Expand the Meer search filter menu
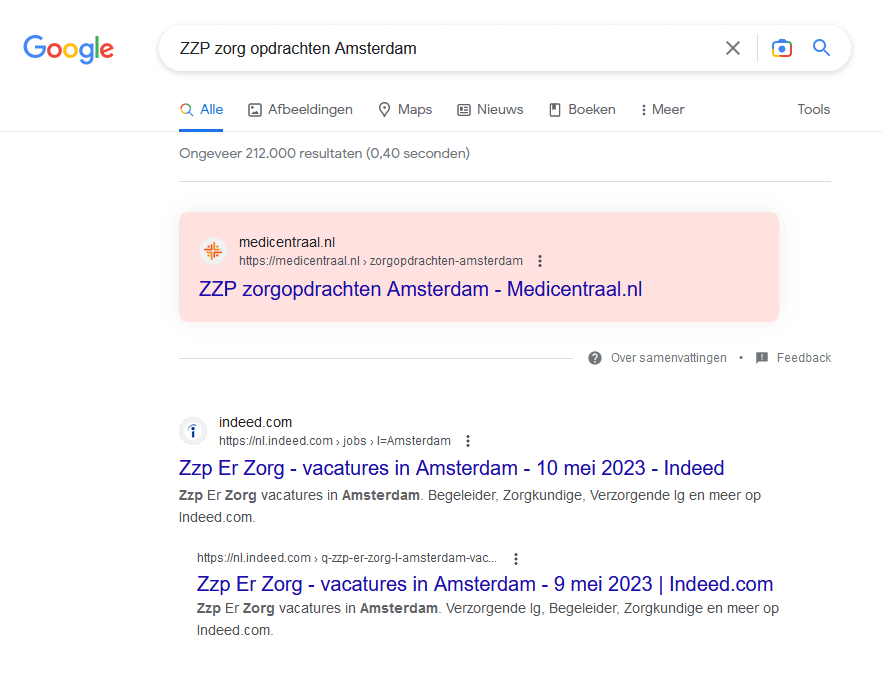882x688 pixels. pos(662,110)
